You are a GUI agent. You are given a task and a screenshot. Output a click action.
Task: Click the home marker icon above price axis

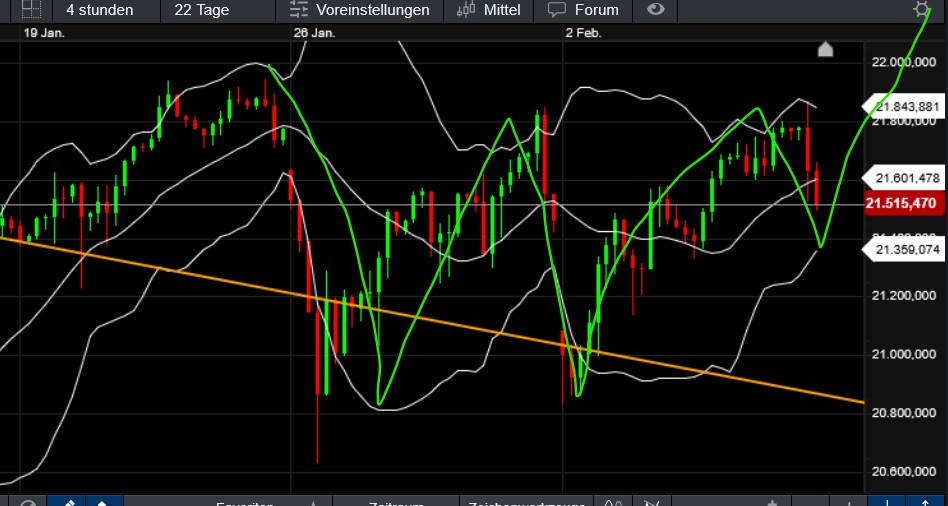click(825, 49)
